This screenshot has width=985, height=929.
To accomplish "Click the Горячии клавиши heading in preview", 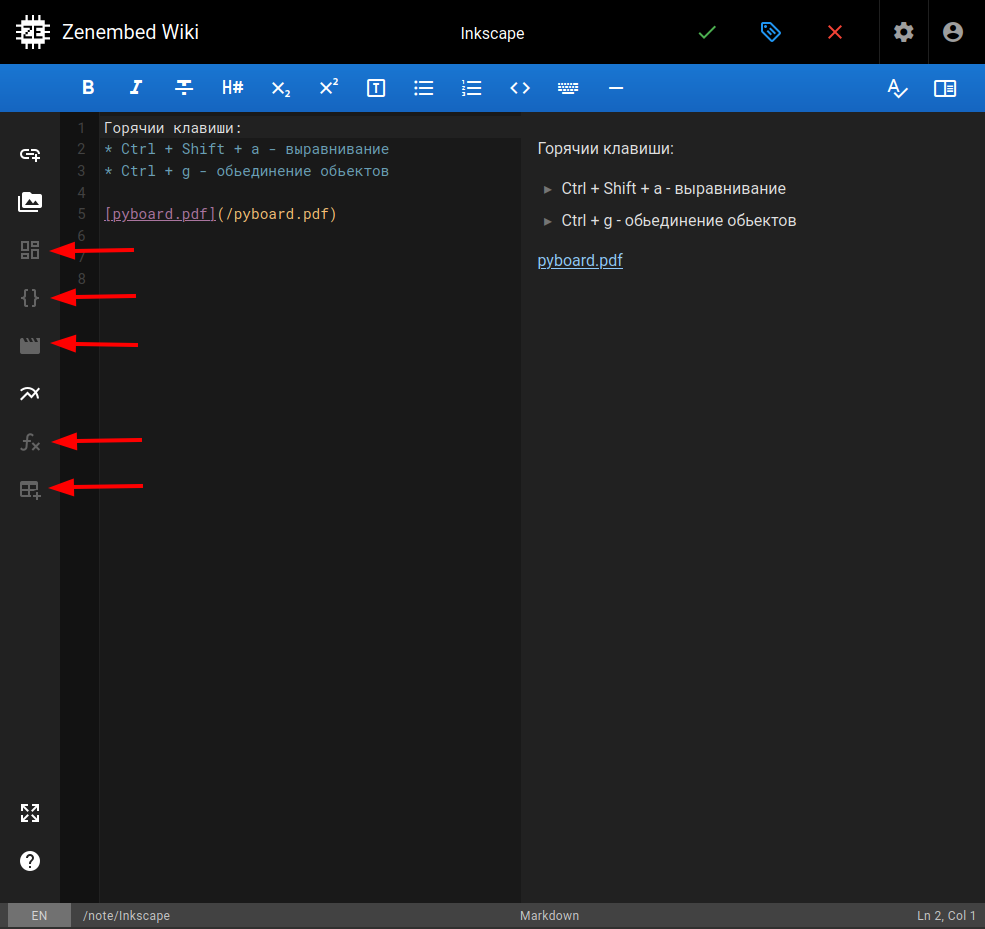I will 606,149.
